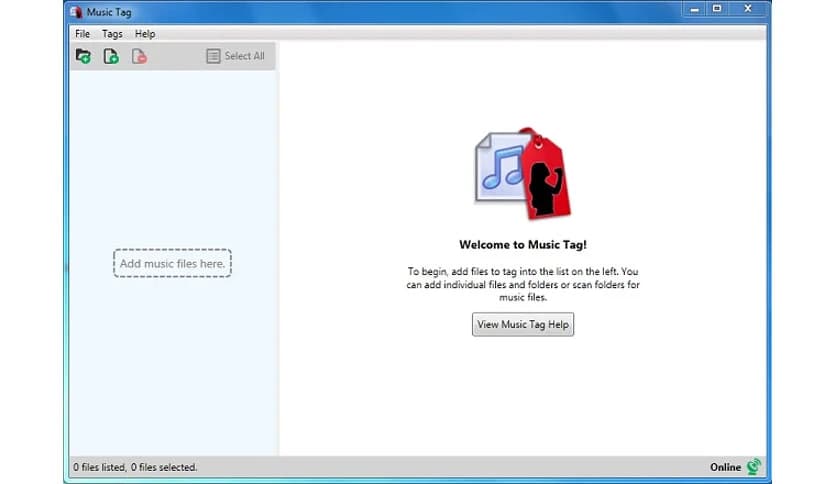Click View Music Tag Help button
Screen dimensions: 836x484
click(x=523, y=324)
